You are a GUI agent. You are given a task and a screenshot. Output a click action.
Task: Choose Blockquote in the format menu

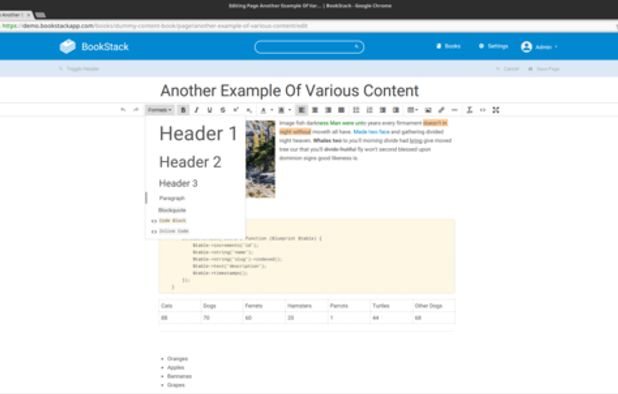(x=172, y=210)
